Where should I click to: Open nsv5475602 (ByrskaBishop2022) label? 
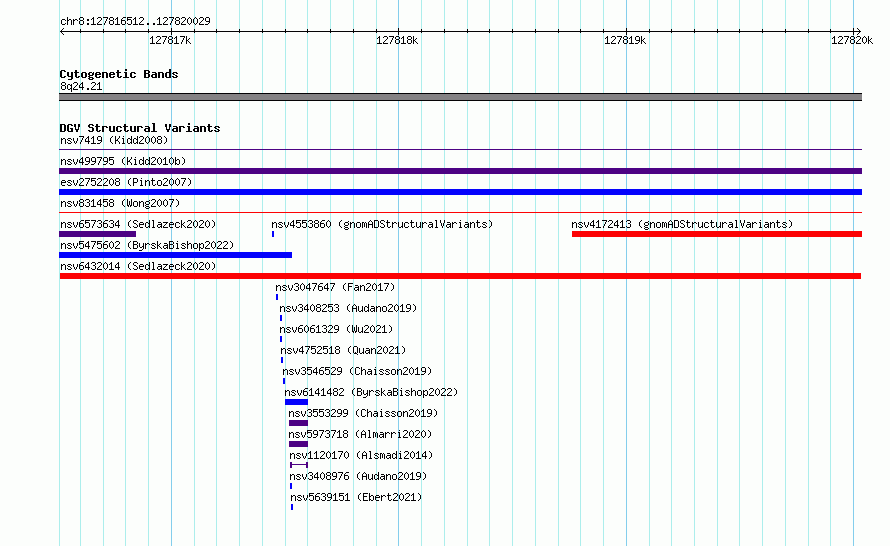tap(147, 245)
